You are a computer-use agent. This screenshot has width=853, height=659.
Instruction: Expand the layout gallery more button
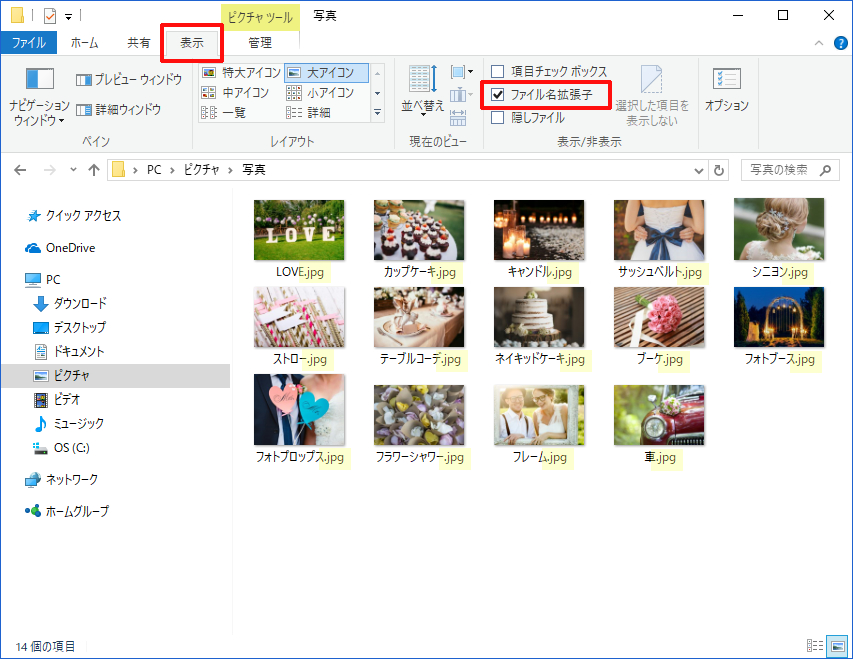click(x=378, y=113)
